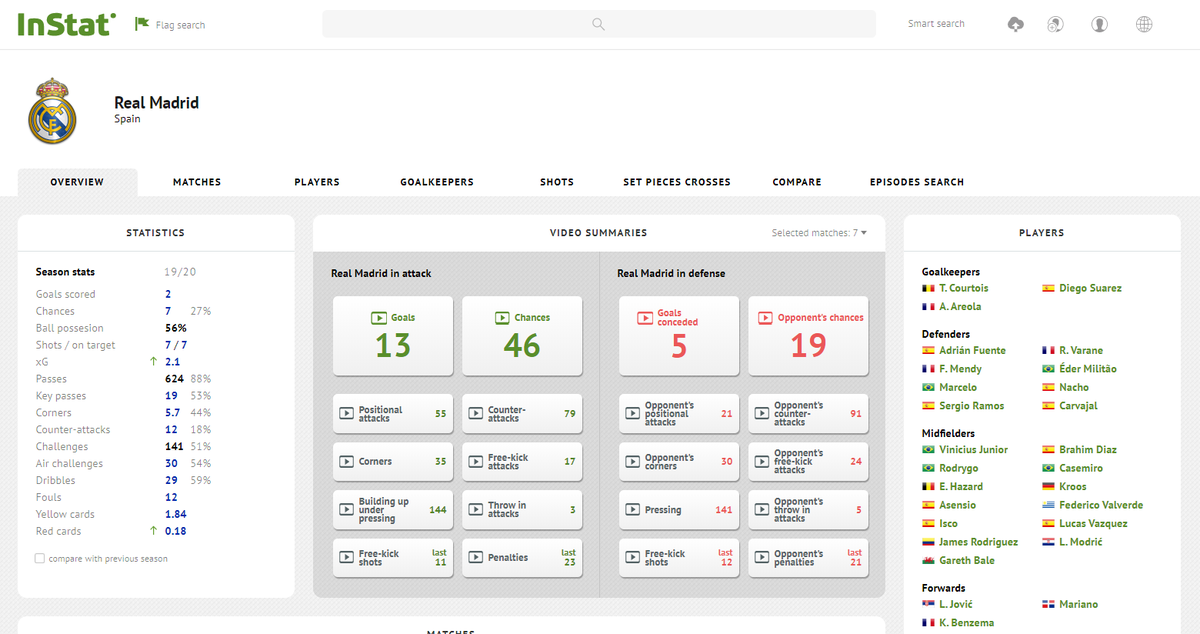
Task: Play Opponent's free-kick attacks videos
Action: pyautogui.click(x=808, y=462)
